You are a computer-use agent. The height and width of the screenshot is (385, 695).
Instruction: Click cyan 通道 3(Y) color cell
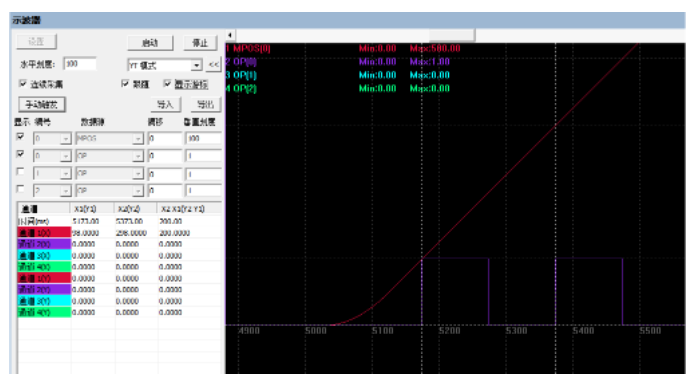(x=44, y=301)
